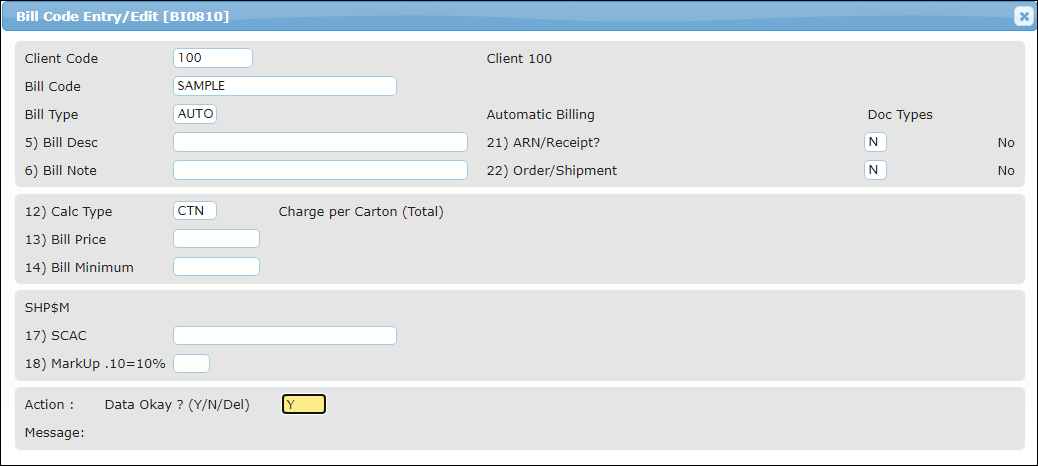Screen dimensions: 1038x466
Task: Click the Calc Type field showing CTN
Action: tap(195, 211)
